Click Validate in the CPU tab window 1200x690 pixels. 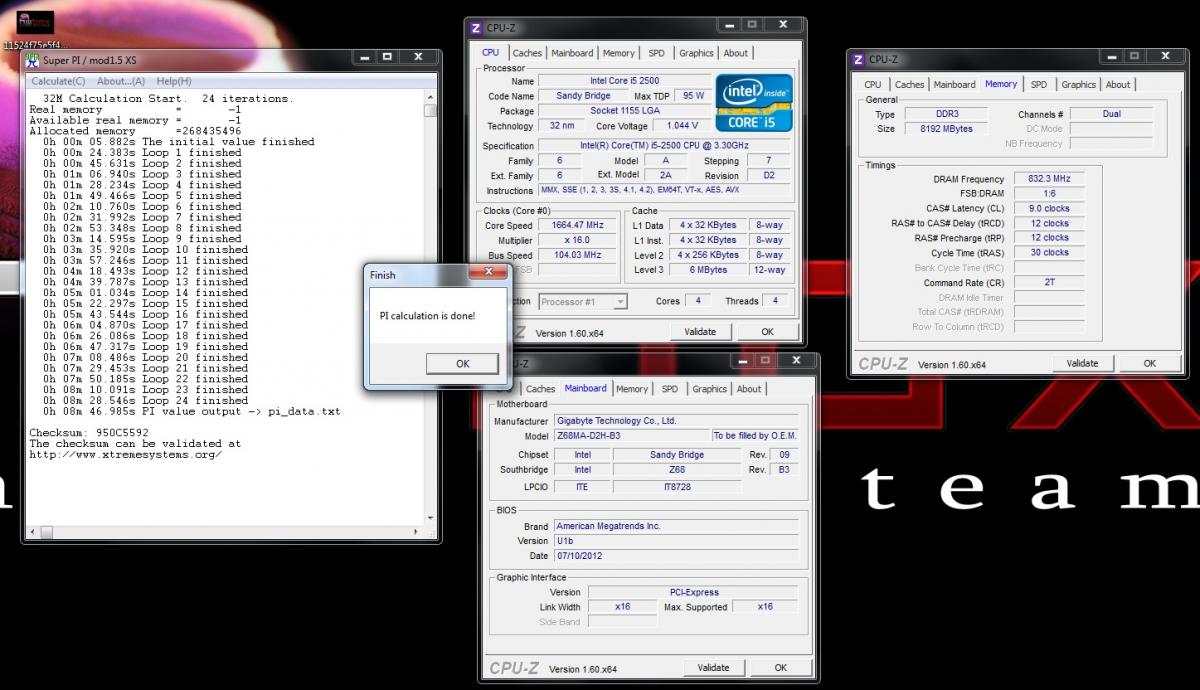700,332
